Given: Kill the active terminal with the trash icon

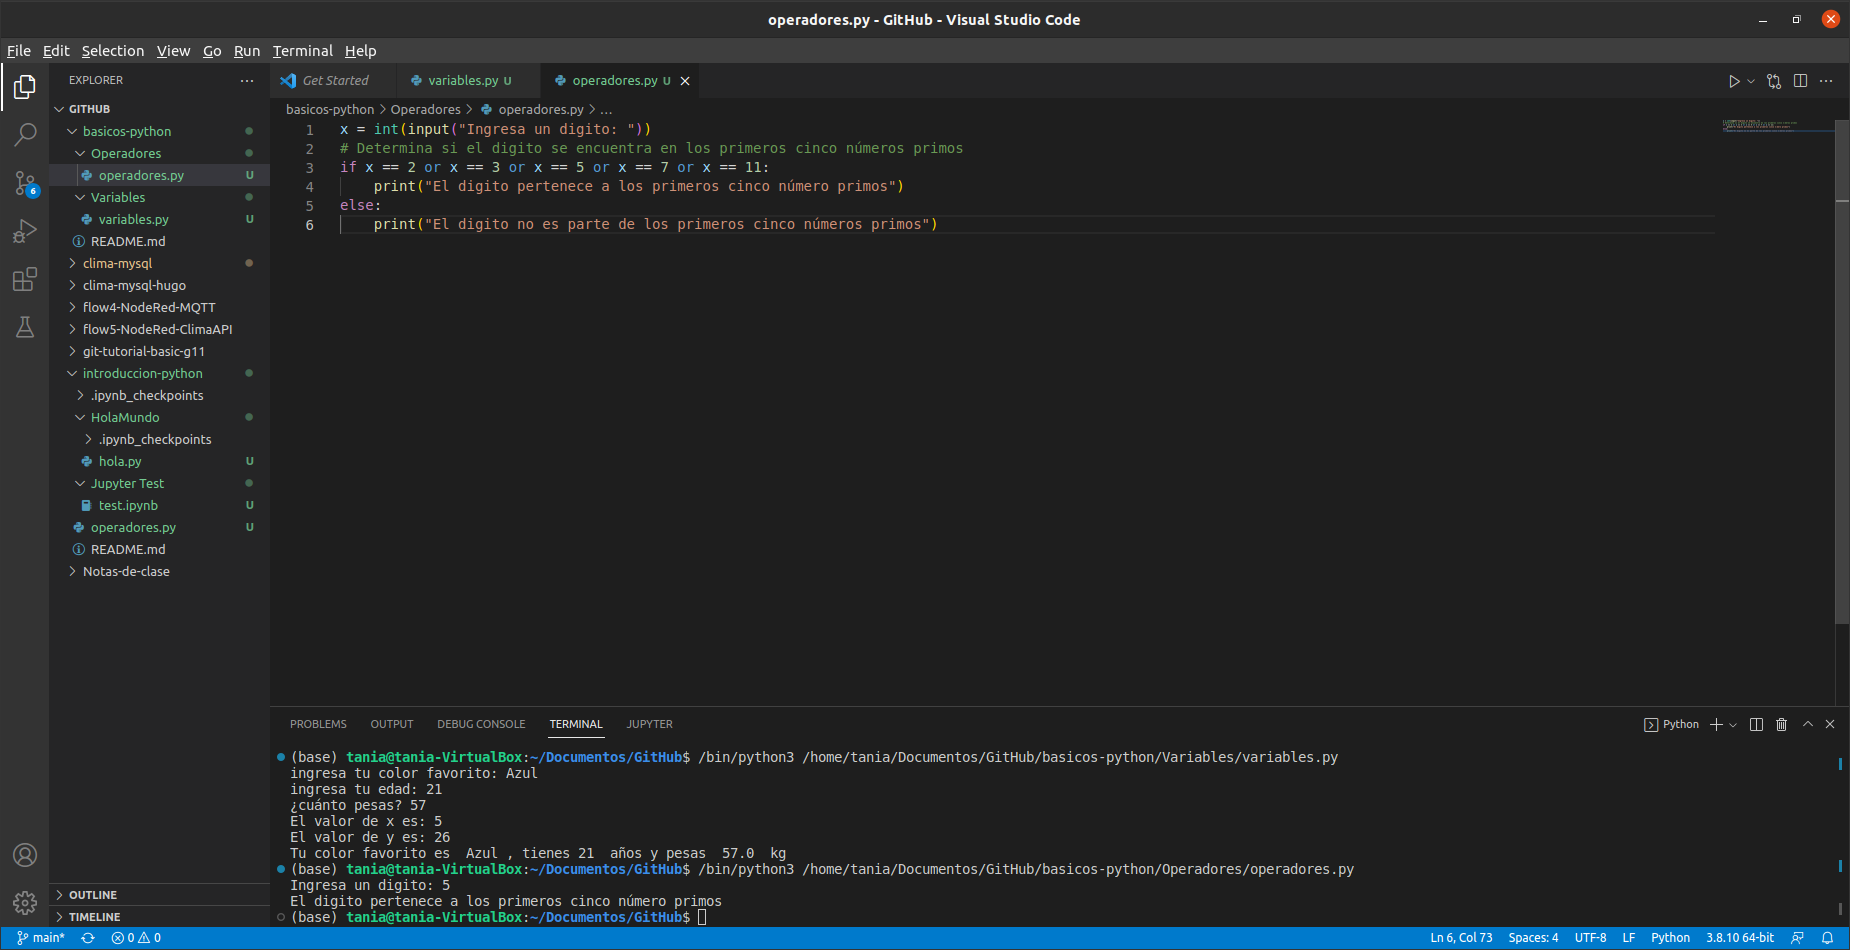Looking at the screenshot, I should (1781, 724).
